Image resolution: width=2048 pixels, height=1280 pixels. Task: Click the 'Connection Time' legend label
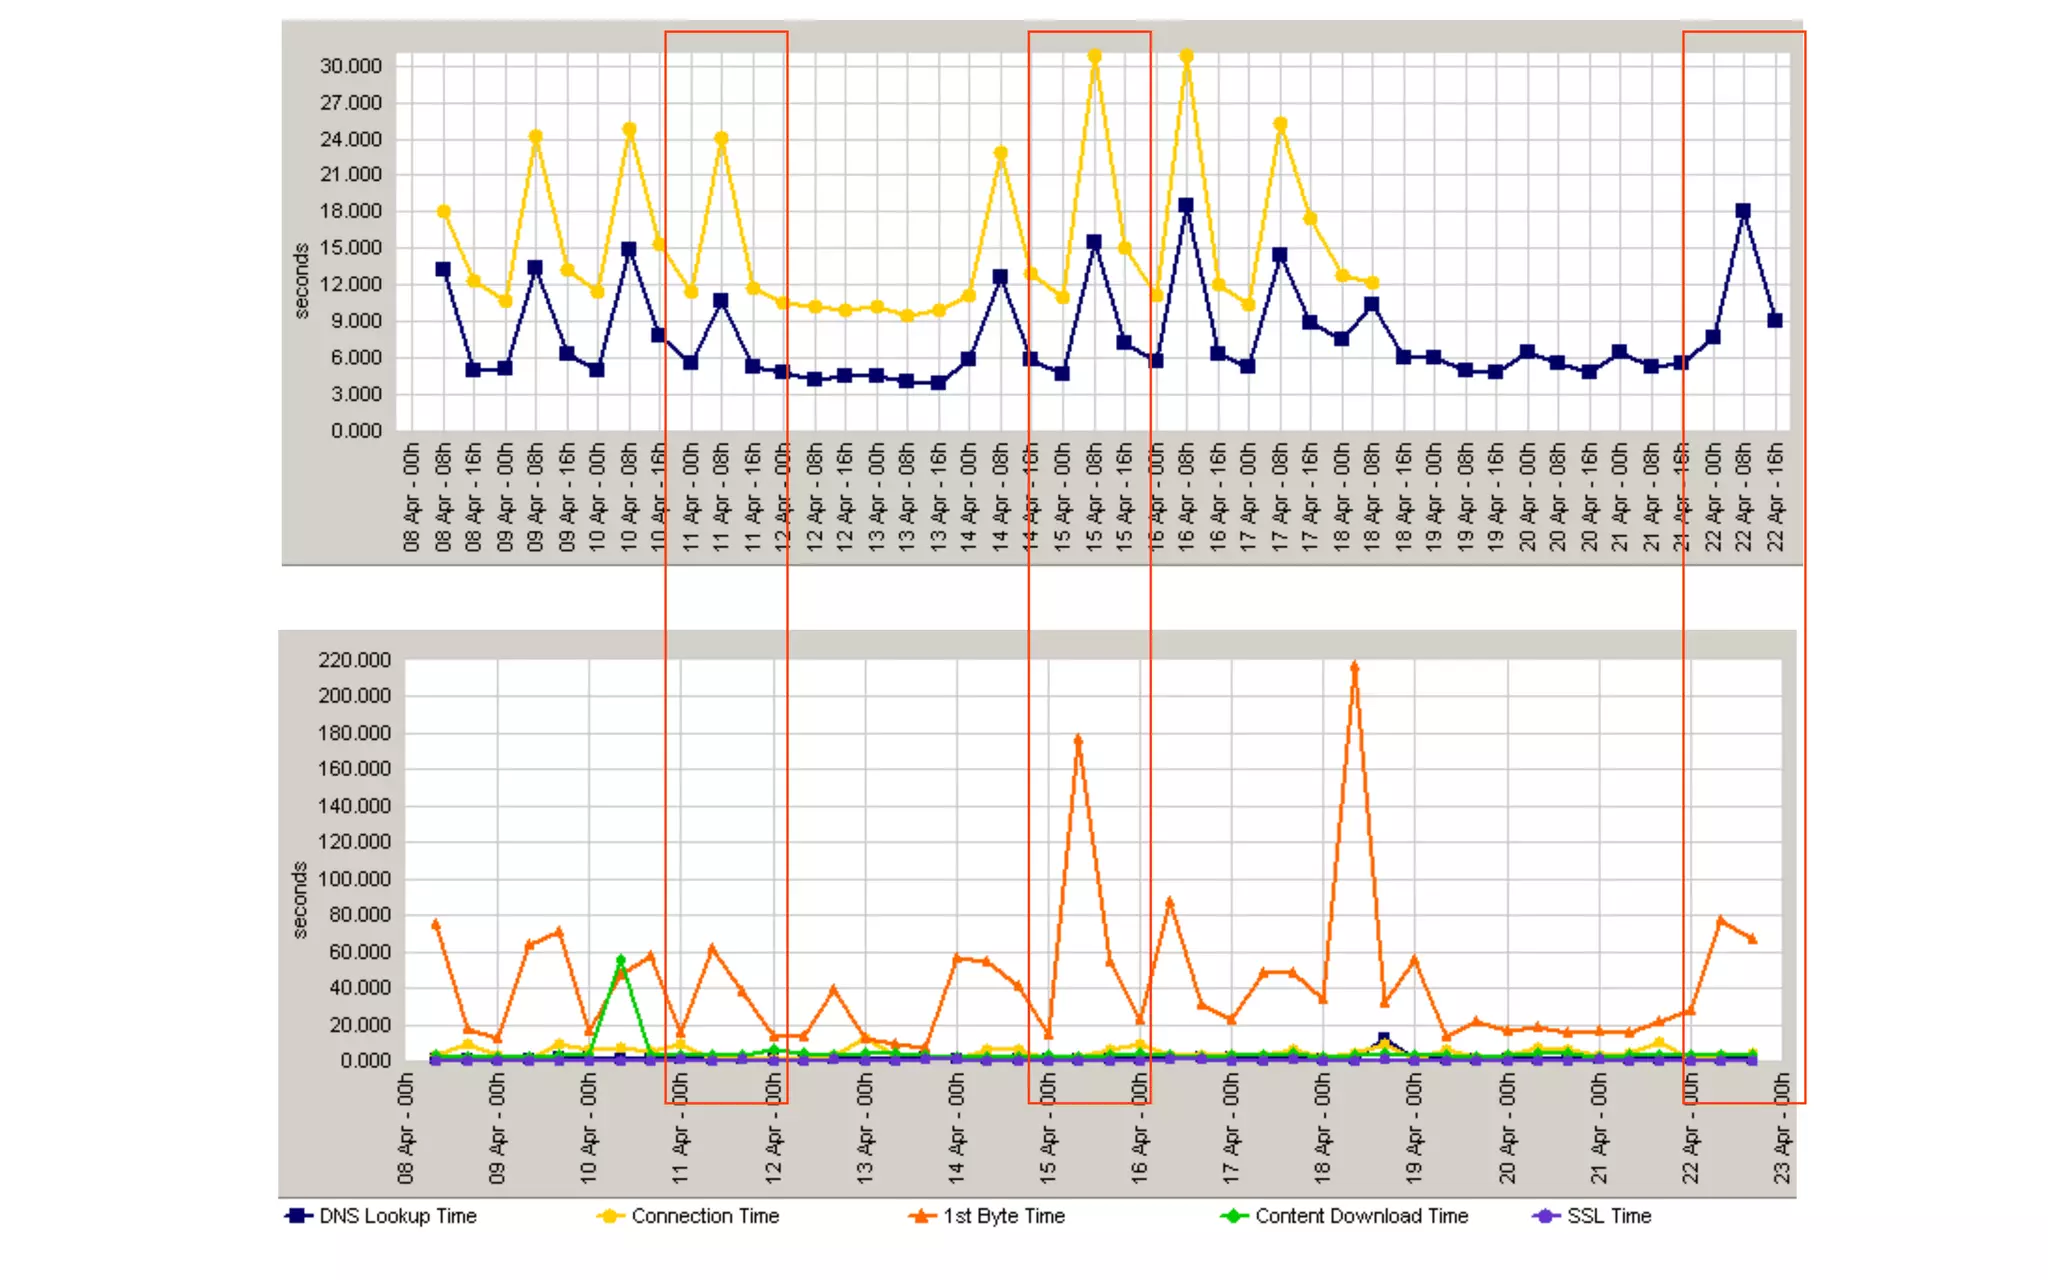(705, 1216)
